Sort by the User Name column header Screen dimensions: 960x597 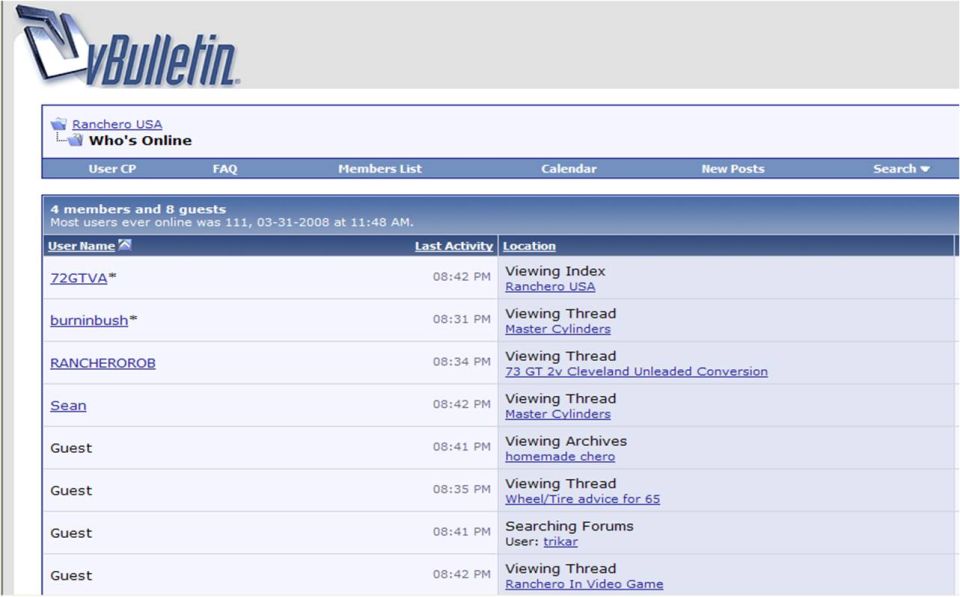tap(81, 246)
